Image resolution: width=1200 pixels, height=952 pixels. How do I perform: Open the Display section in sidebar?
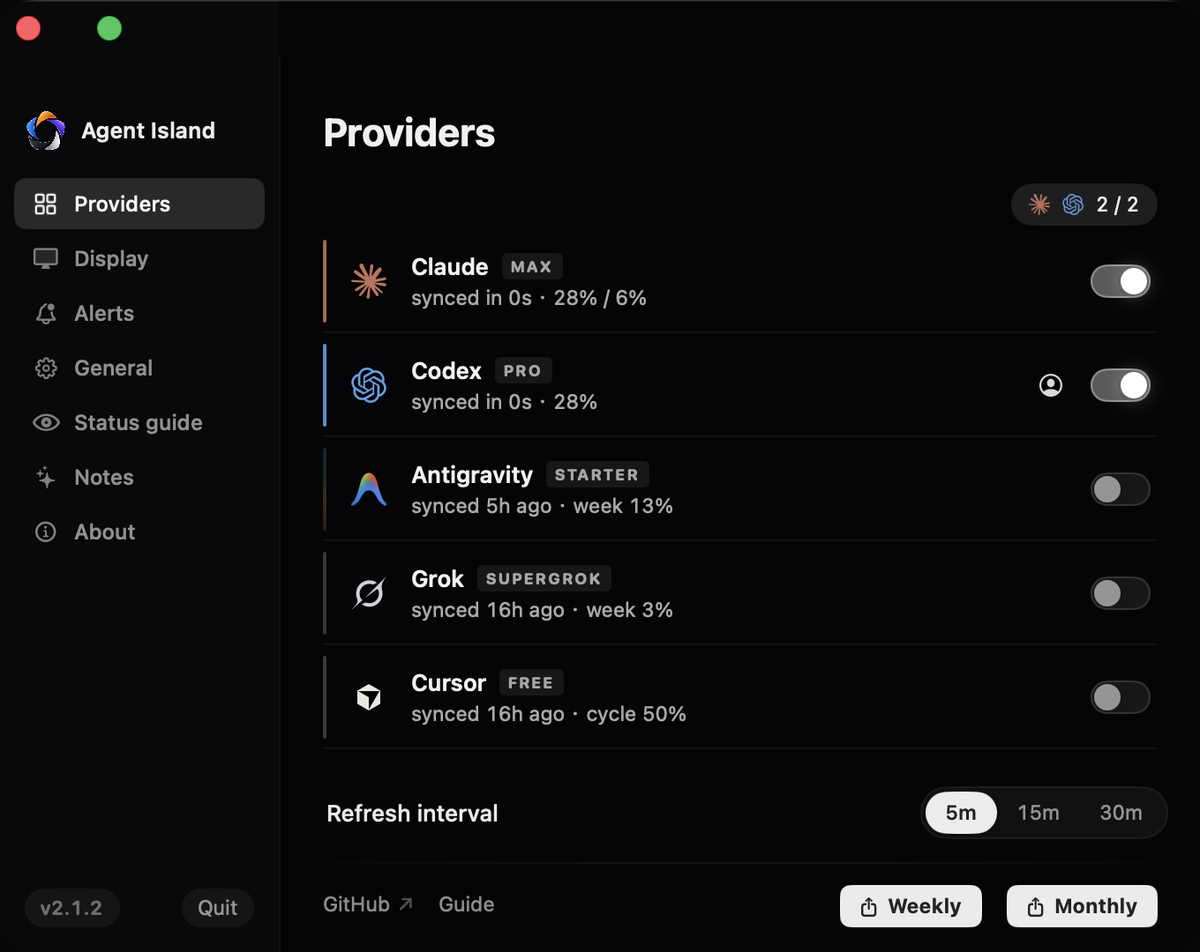(139, 259)
